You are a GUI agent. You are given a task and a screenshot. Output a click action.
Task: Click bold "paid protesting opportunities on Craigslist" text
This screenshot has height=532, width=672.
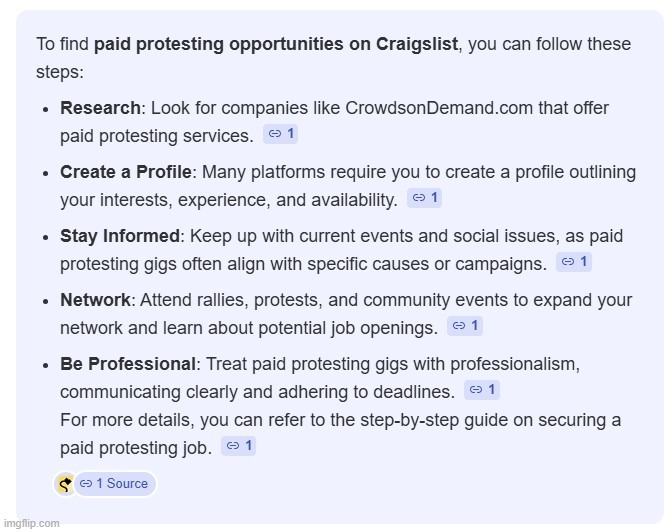pos(276,45)
